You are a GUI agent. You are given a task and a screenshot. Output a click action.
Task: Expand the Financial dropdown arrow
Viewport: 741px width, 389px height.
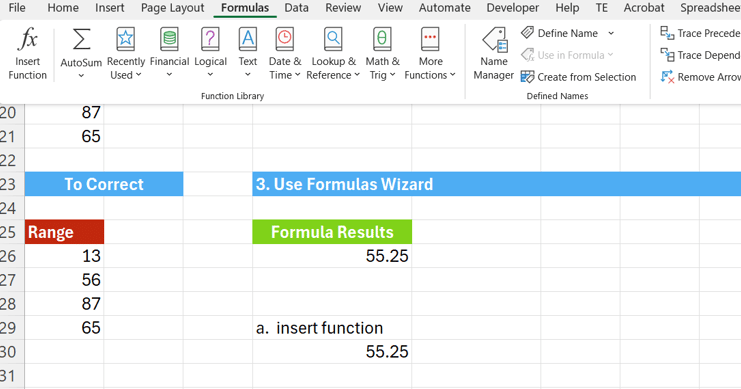[169, 75]
